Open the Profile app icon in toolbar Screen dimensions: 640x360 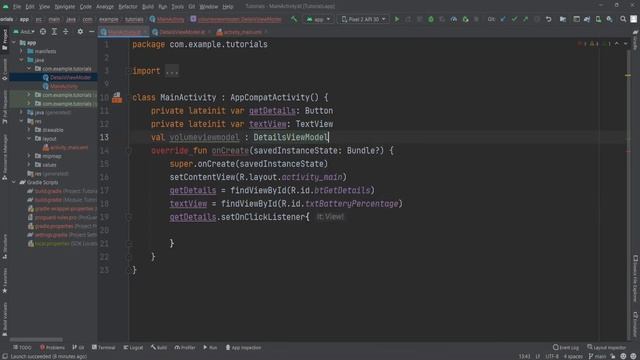click(x=453, y=19)
